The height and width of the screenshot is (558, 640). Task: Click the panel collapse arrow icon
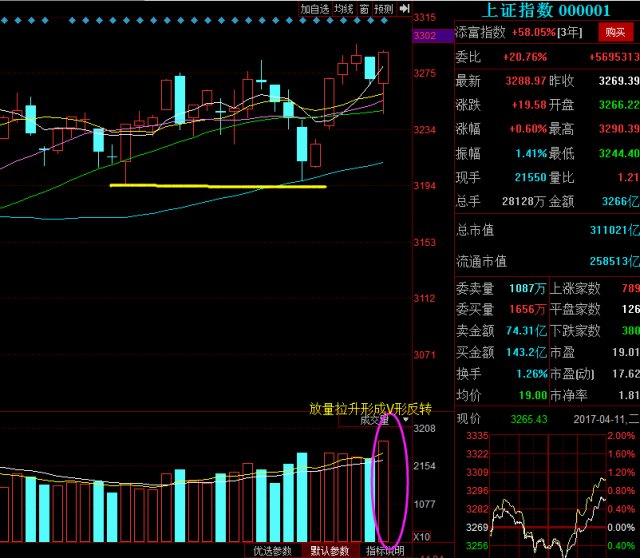point(404,9)
